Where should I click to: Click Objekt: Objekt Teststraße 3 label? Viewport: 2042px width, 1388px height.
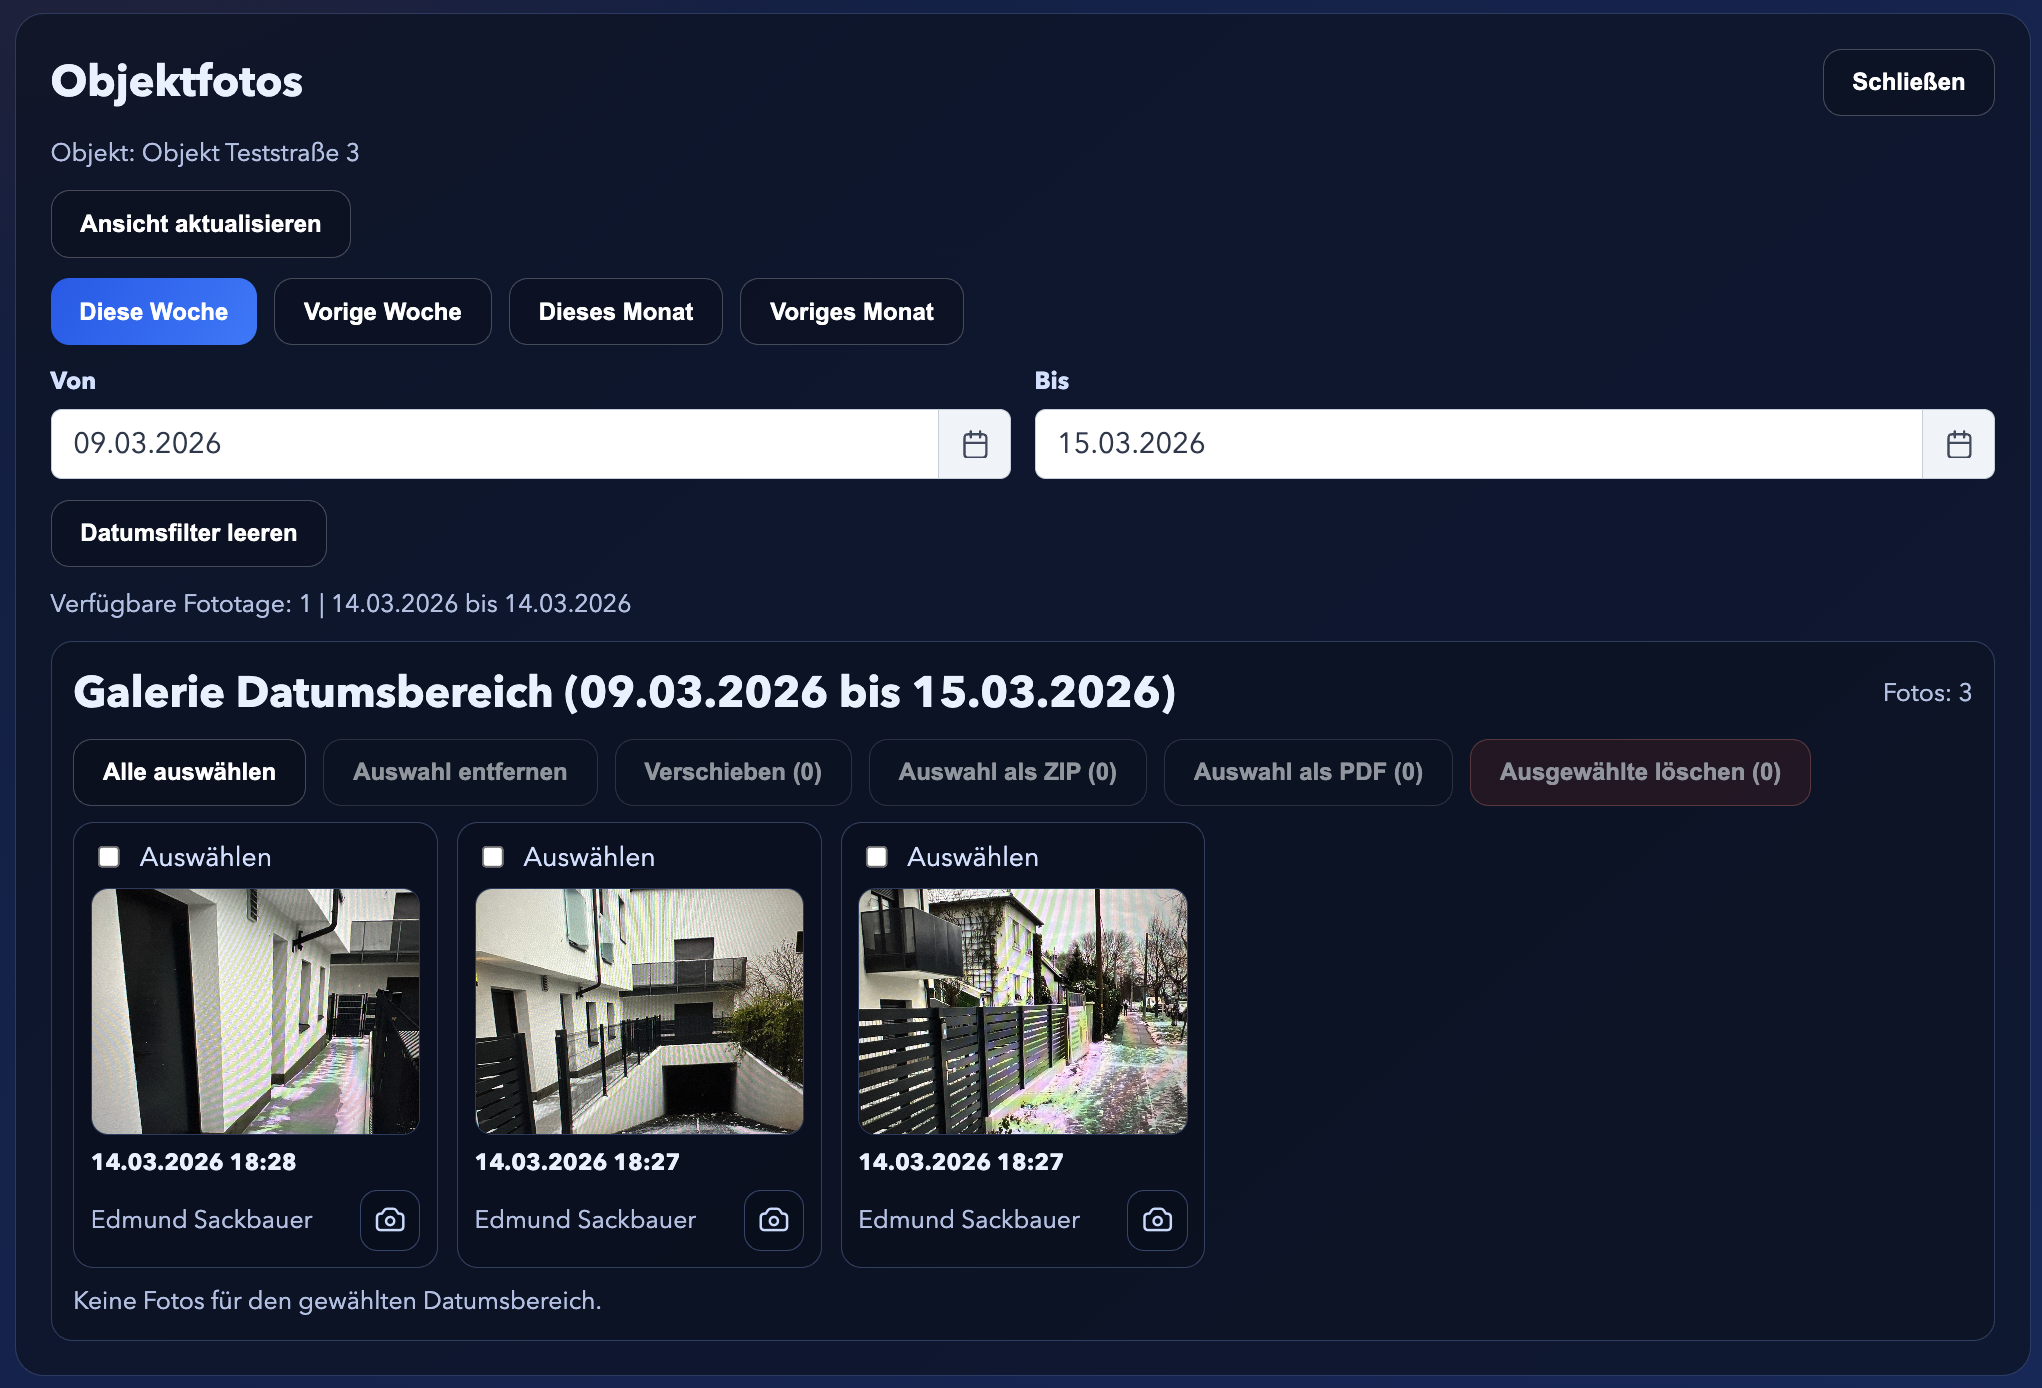click(205, 153)
